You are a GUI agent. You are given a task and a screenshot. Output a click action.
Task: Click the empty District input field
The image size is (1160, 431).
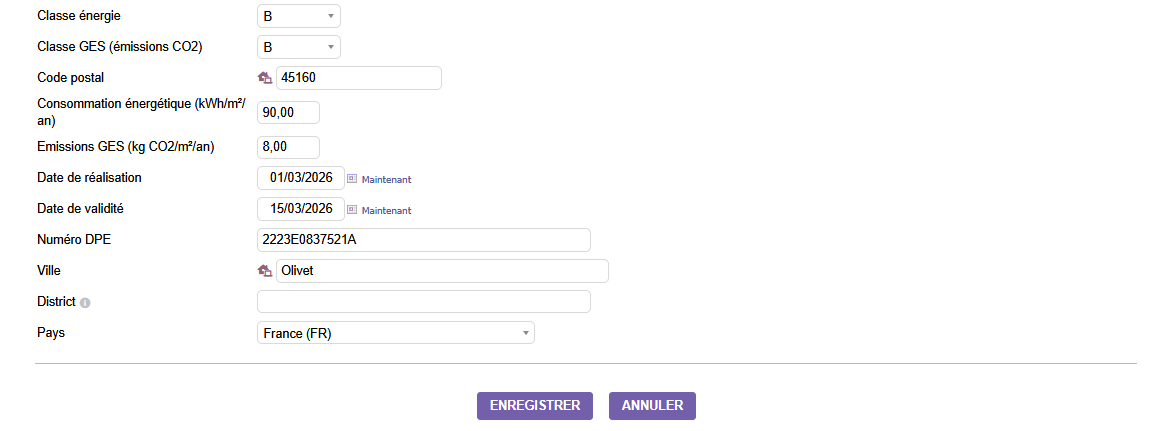point(423,302)
